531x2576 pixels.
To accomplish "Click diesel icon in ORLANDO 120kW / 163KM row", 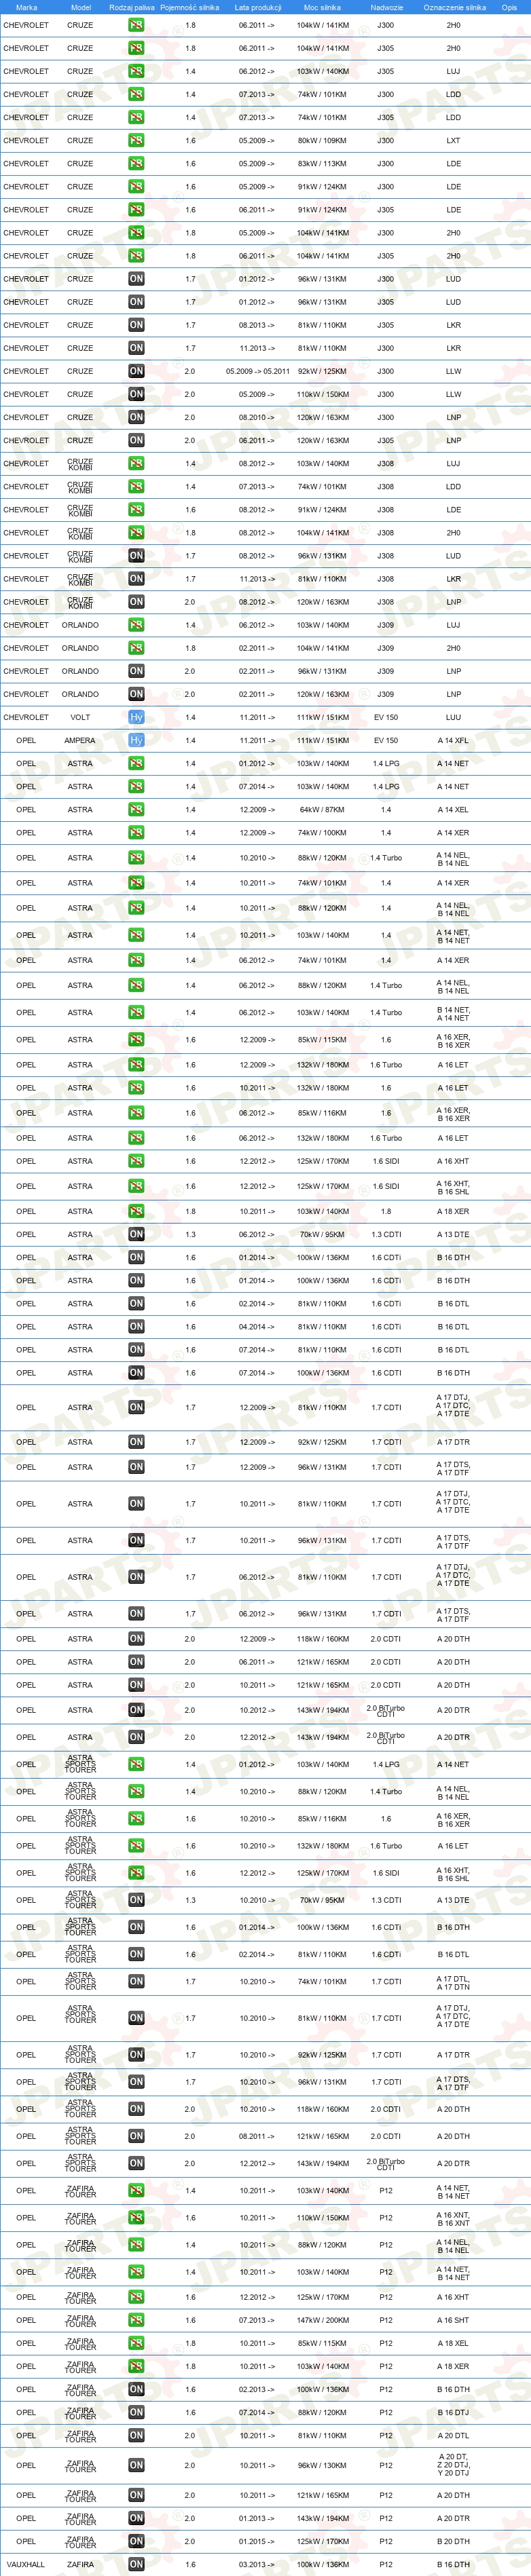I will 136,694.
